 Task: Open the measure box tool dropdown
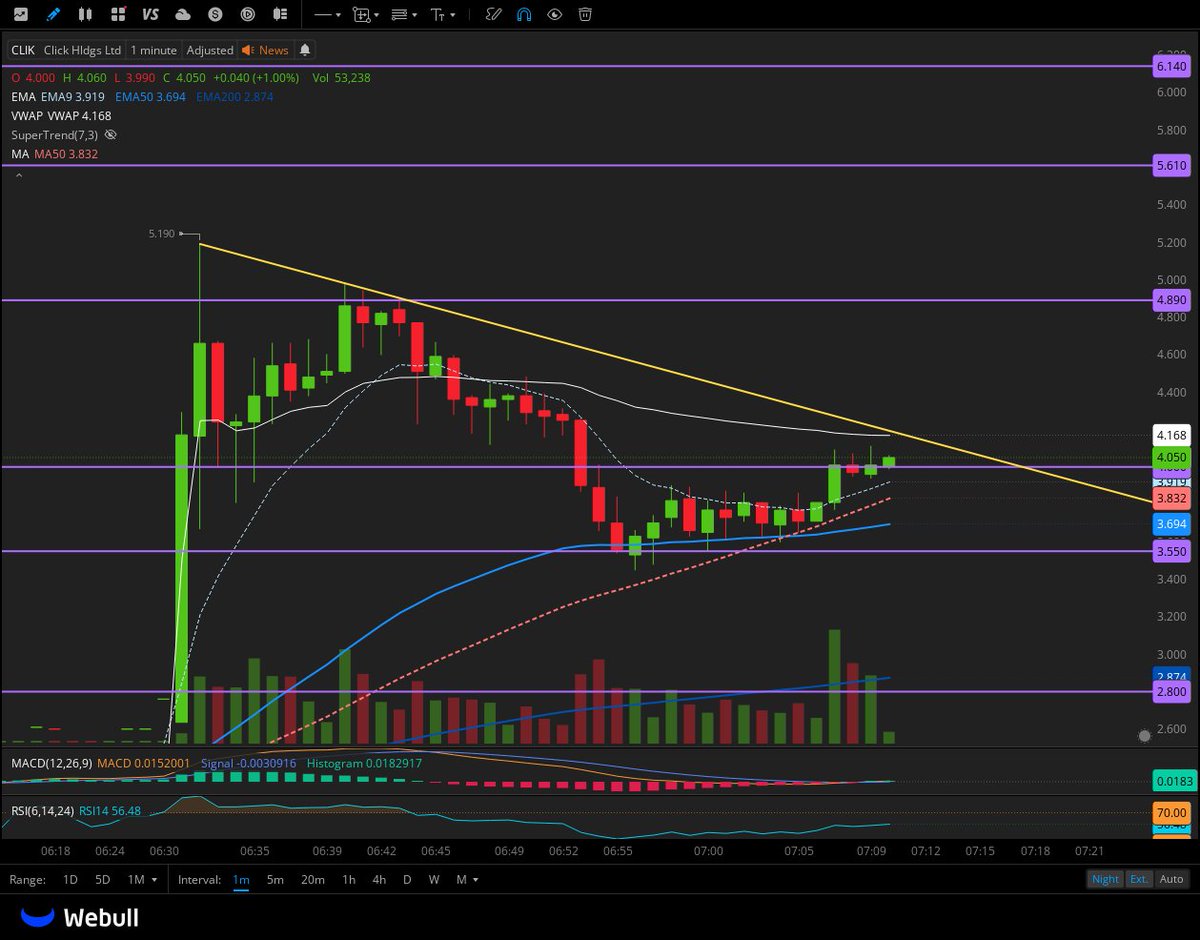click(366, 15)
